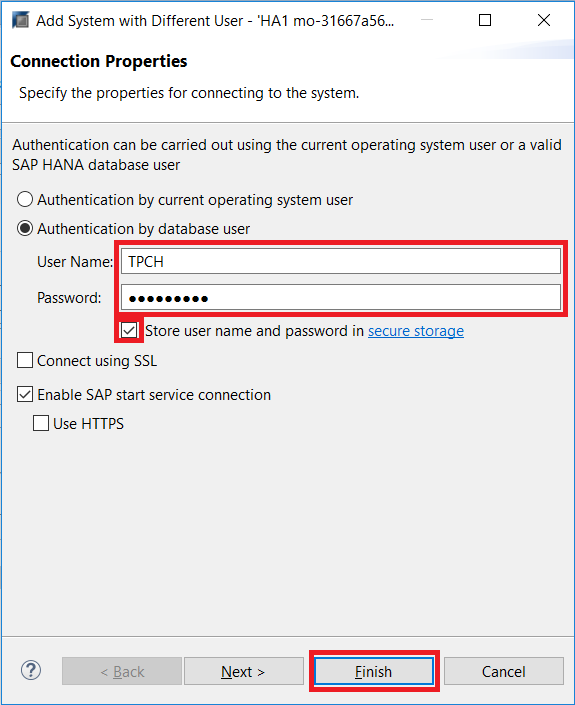Image resolution: width=575 pixels, height=705 pixels.
Task: Click the Finish button
Action: click(x=374, y=671)
